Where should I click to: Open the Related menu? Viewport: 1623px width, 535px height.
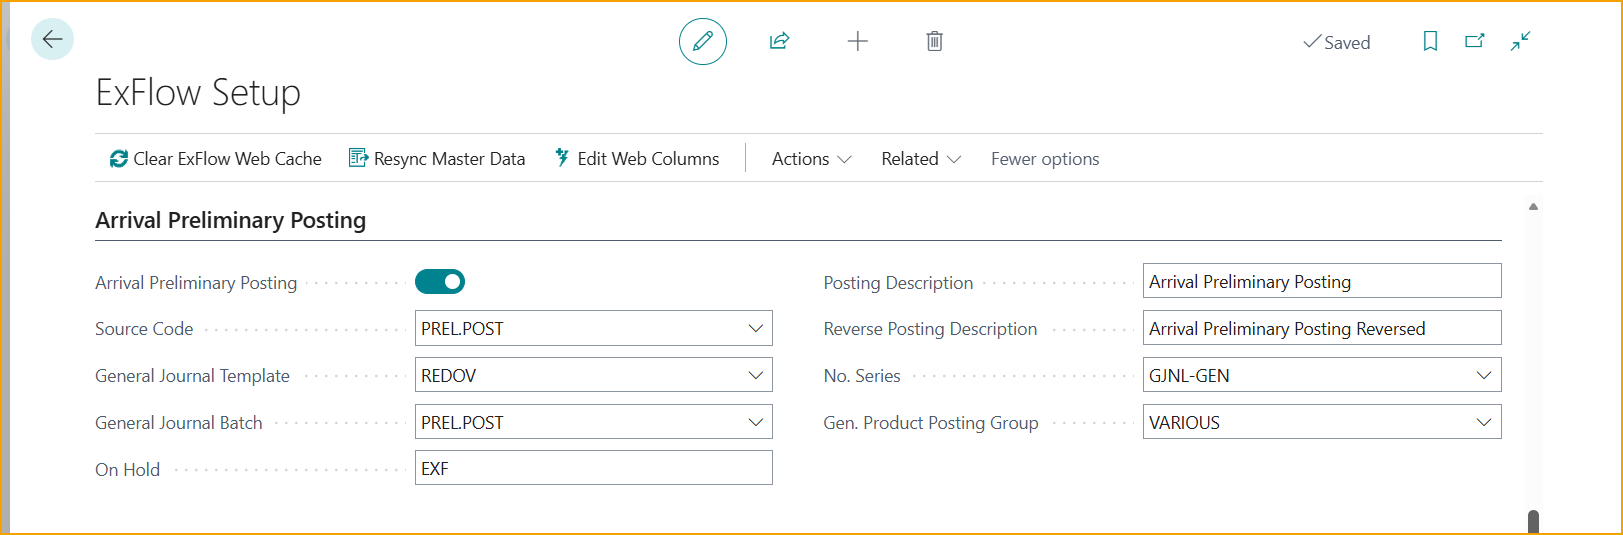pos(921,159)
